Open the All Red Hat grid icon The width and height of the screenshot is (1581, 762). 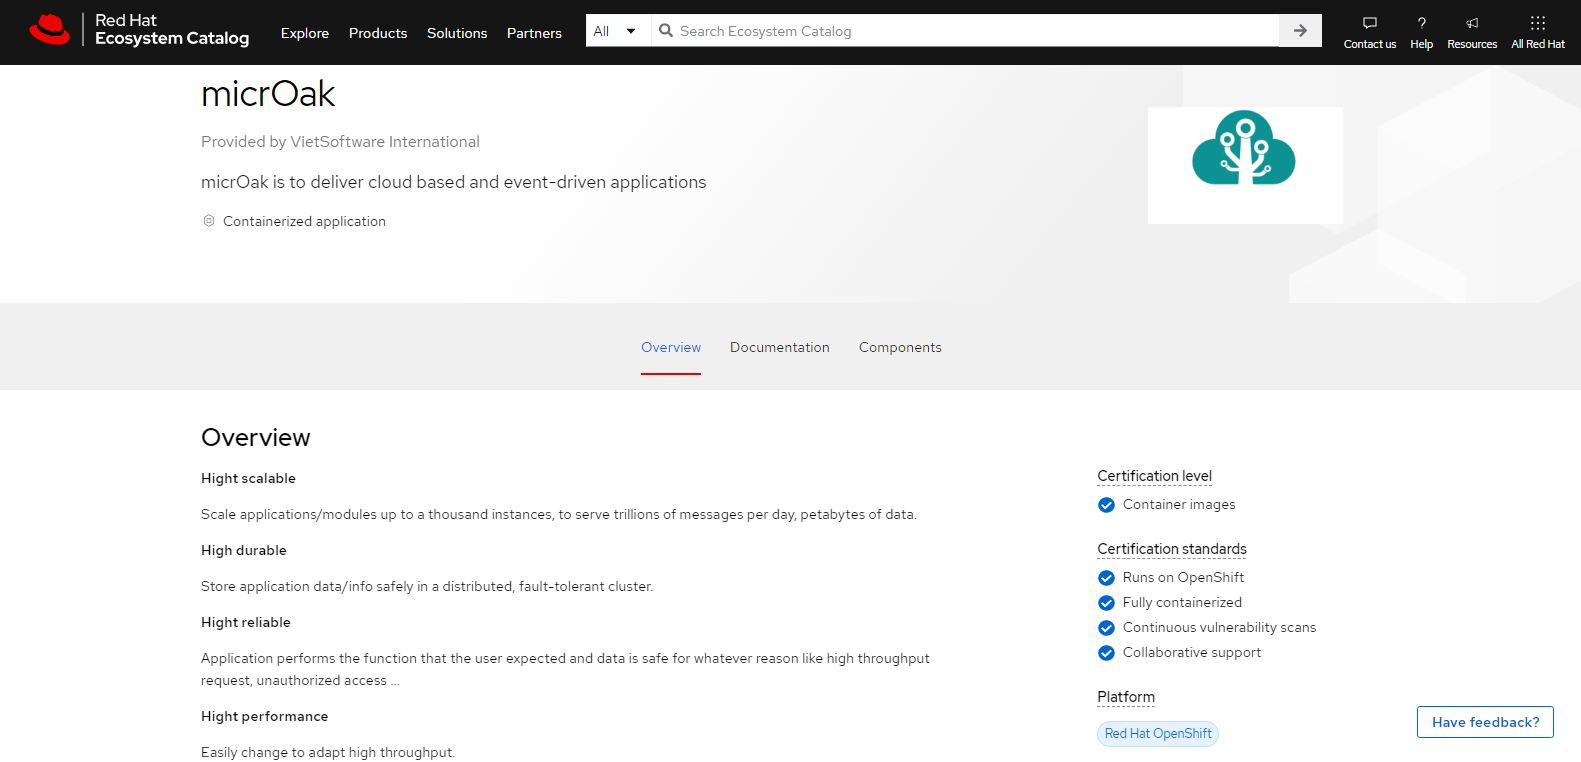1537,23
